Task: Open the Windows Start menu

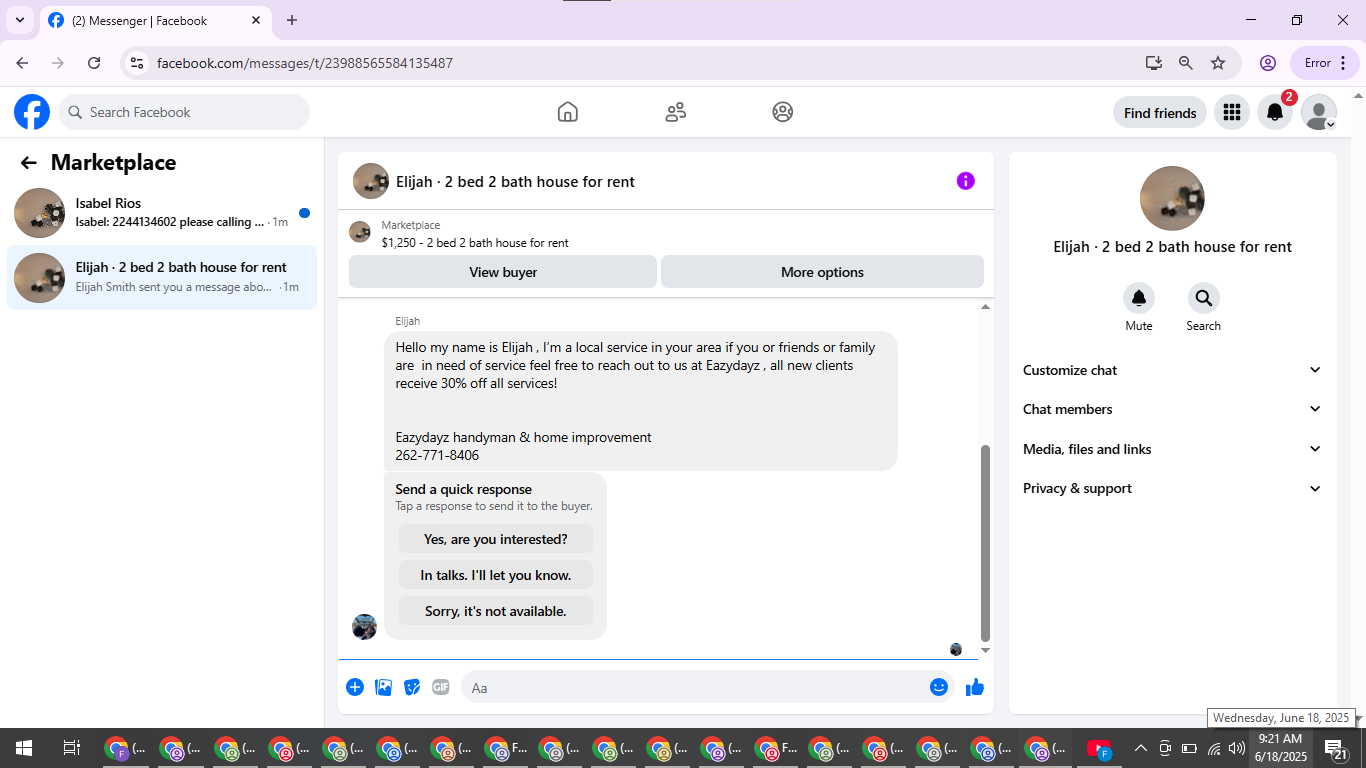Action: click(24, 748)
